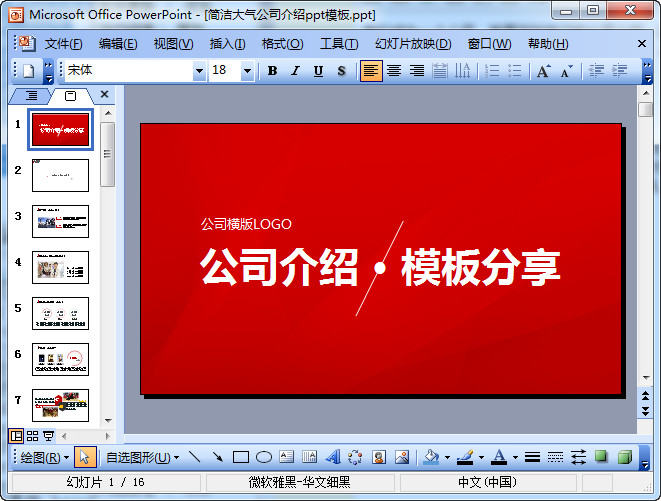Open font size dropdown arrow
Image resolution: width=661 pixels, height=501 pixels.
point(247,70)
